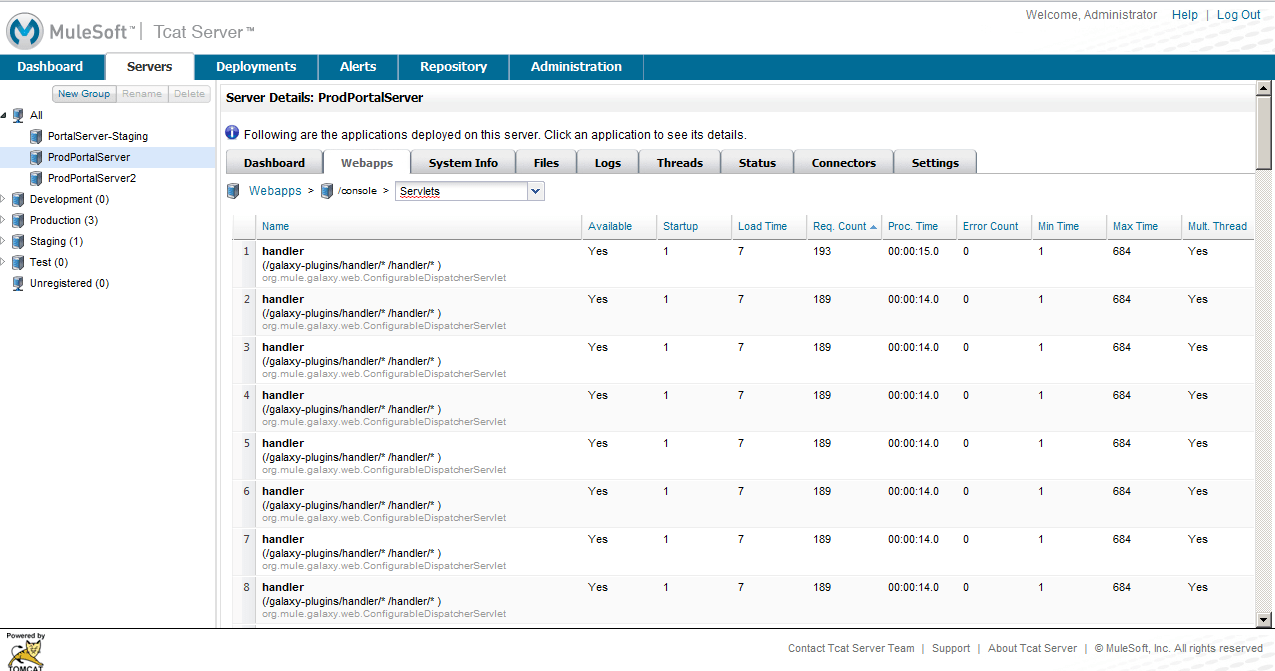Open the Repository navigation tab

pos(453,67)
